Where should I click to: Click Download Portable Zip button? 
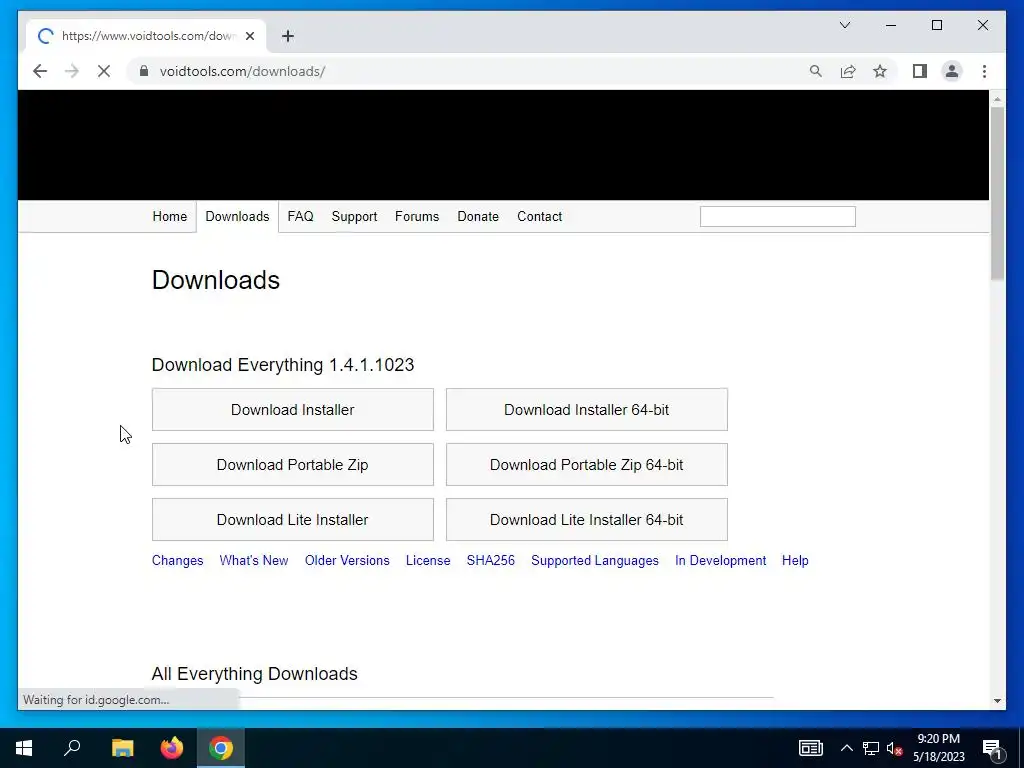293,464
